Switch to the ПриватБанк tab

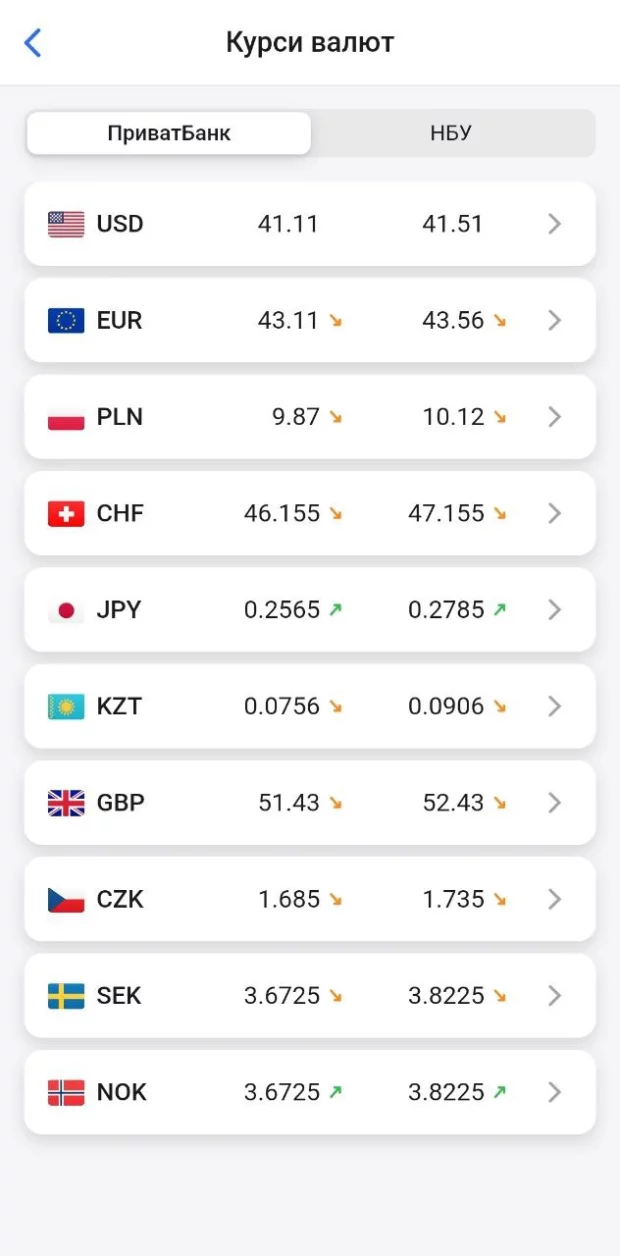click(x=169, y=133)
